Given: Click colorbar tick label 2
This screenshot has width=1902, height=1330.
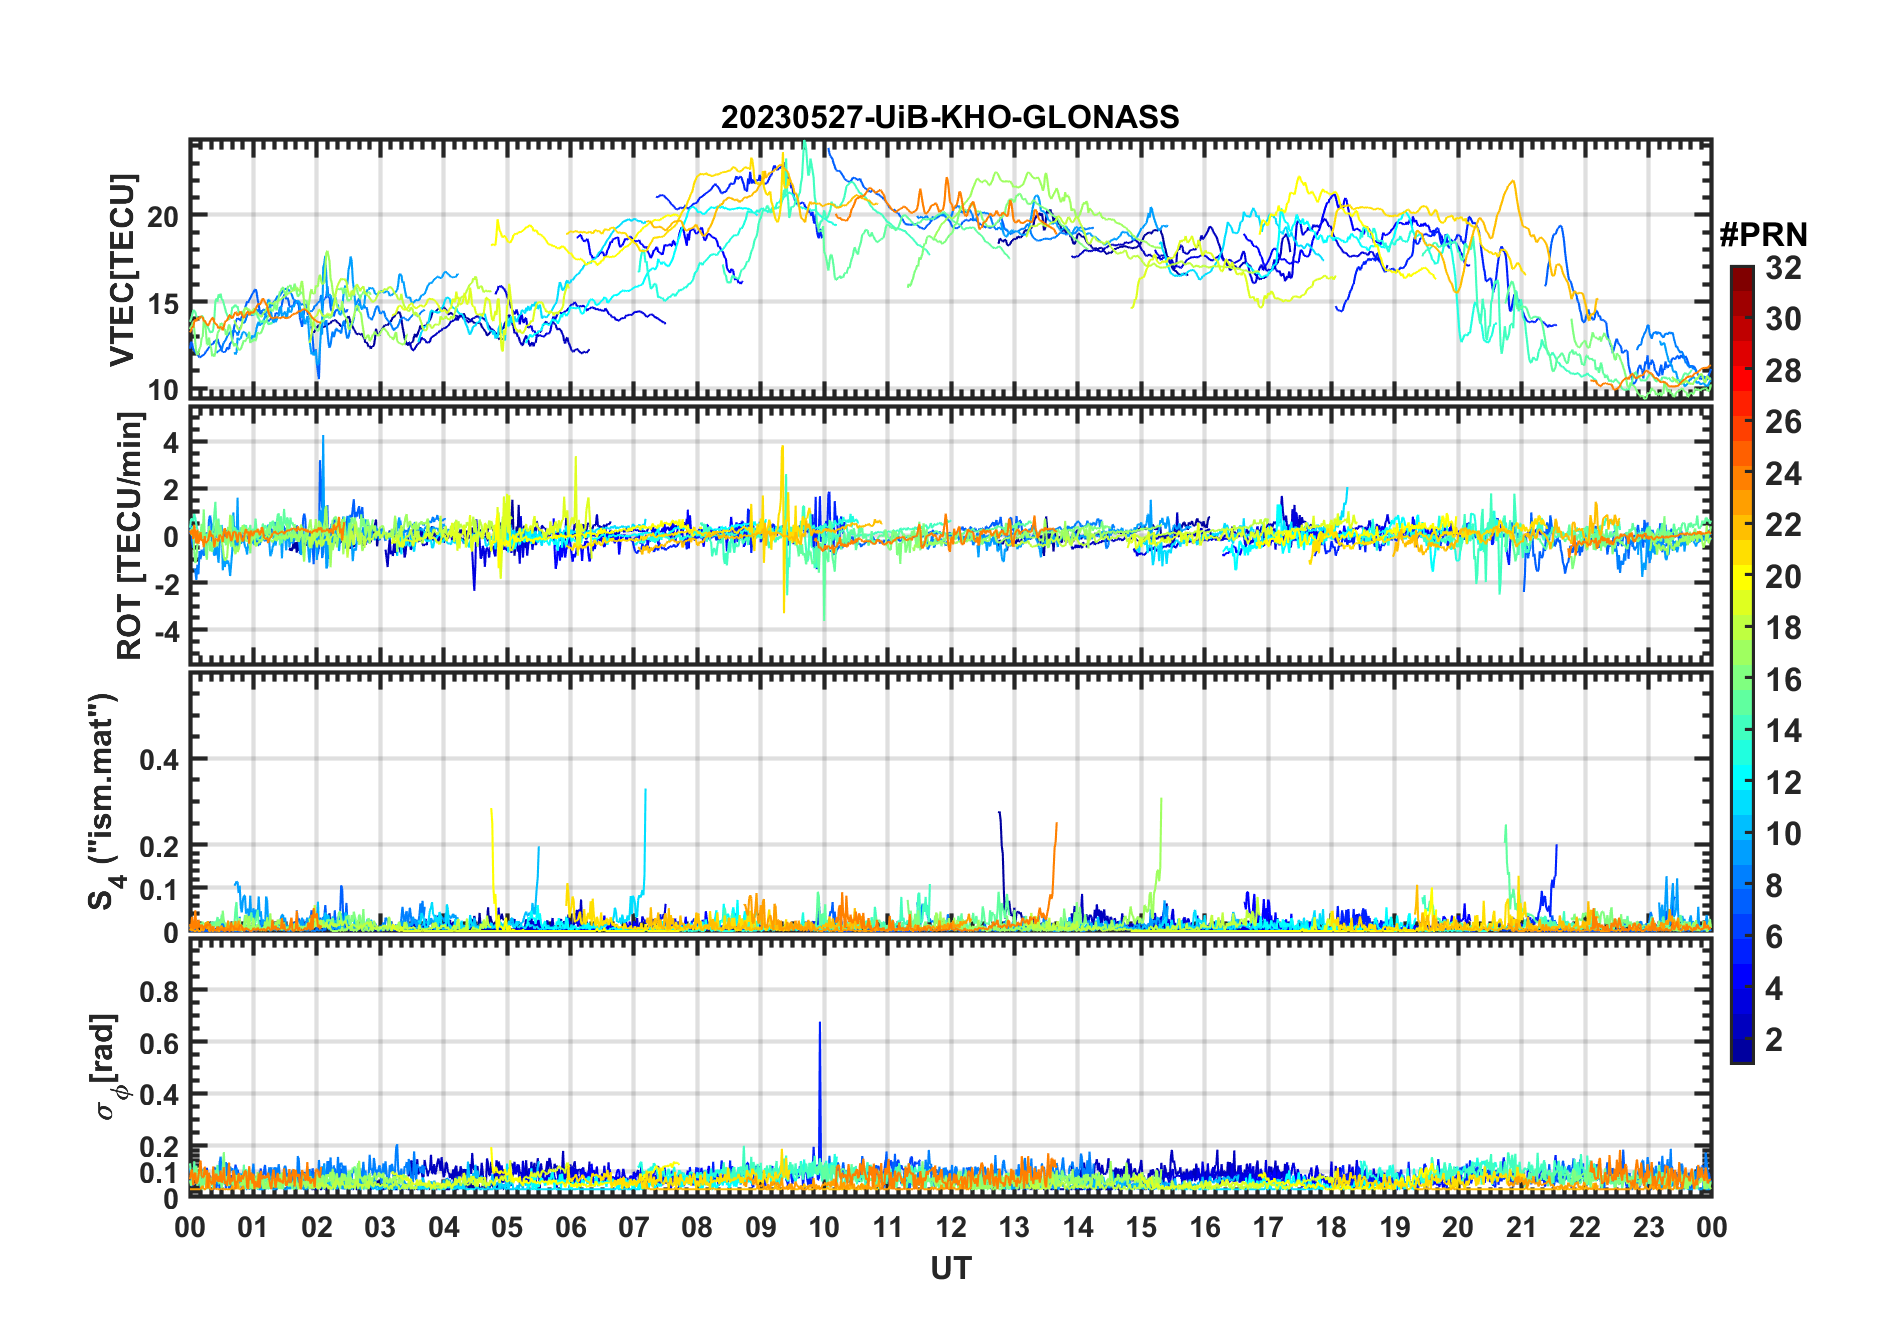Looking at the screenshot, I should pos(1774,1040).
